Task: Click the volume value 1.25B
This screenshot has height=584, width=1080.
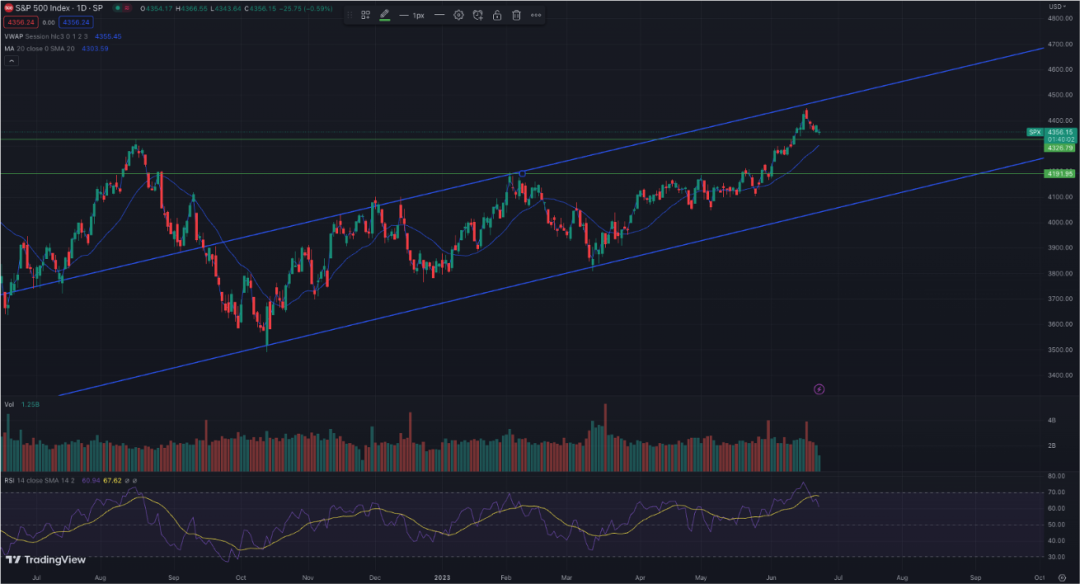Action: click(x=30, y=404)
